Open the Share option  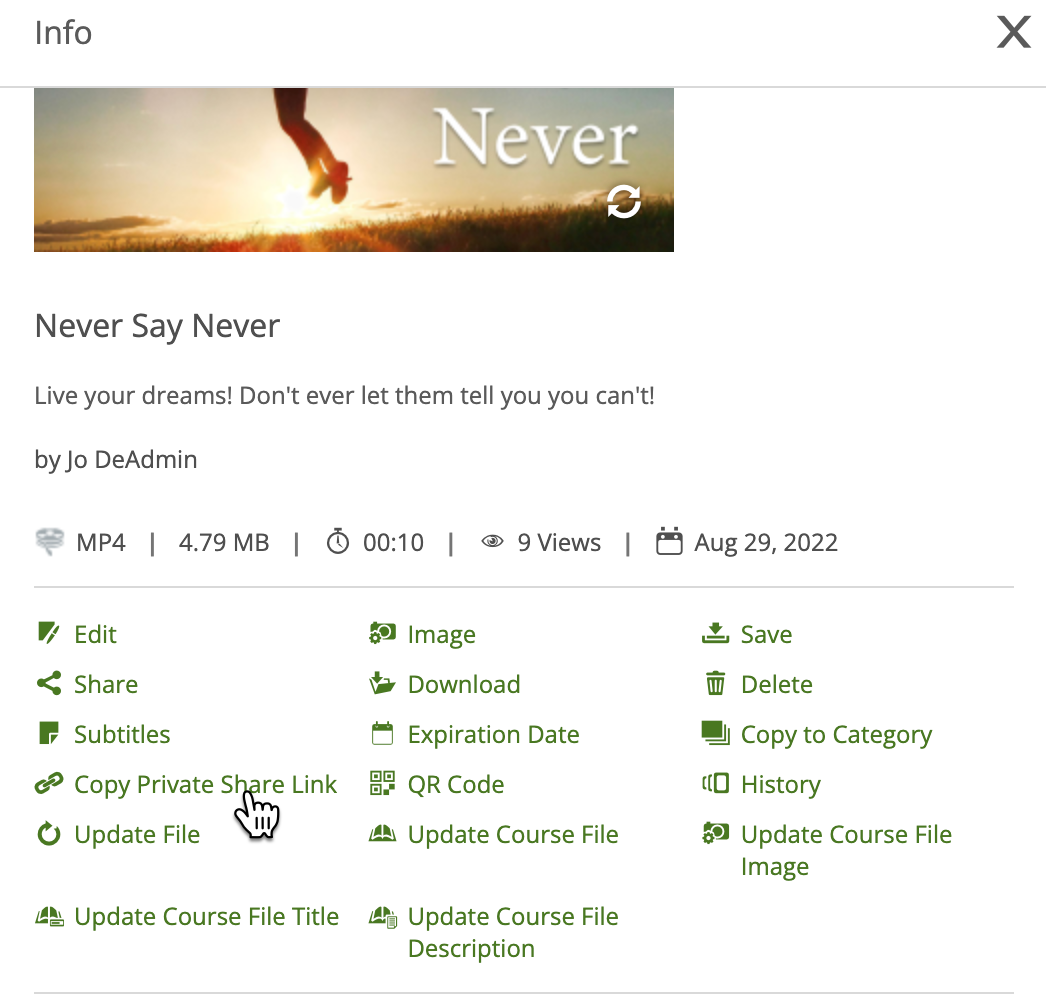(x=106, y=684)
